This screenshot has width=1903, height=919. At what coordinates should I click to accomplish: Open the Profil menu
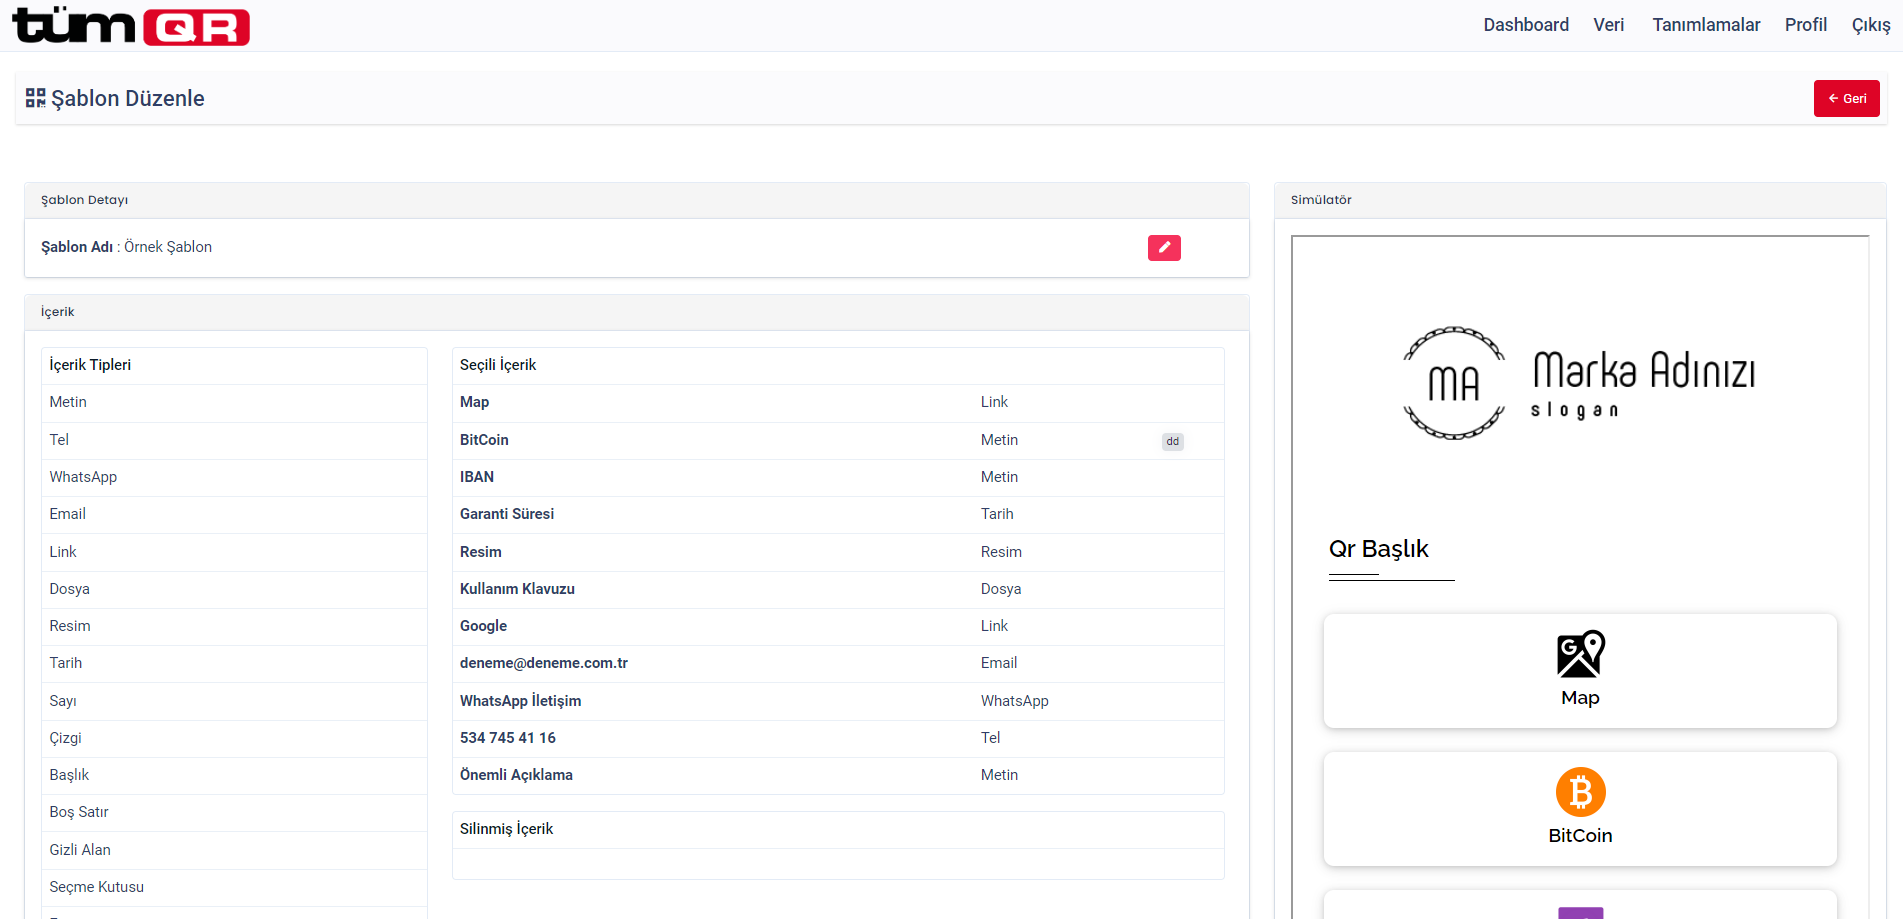click(1805, 25)
